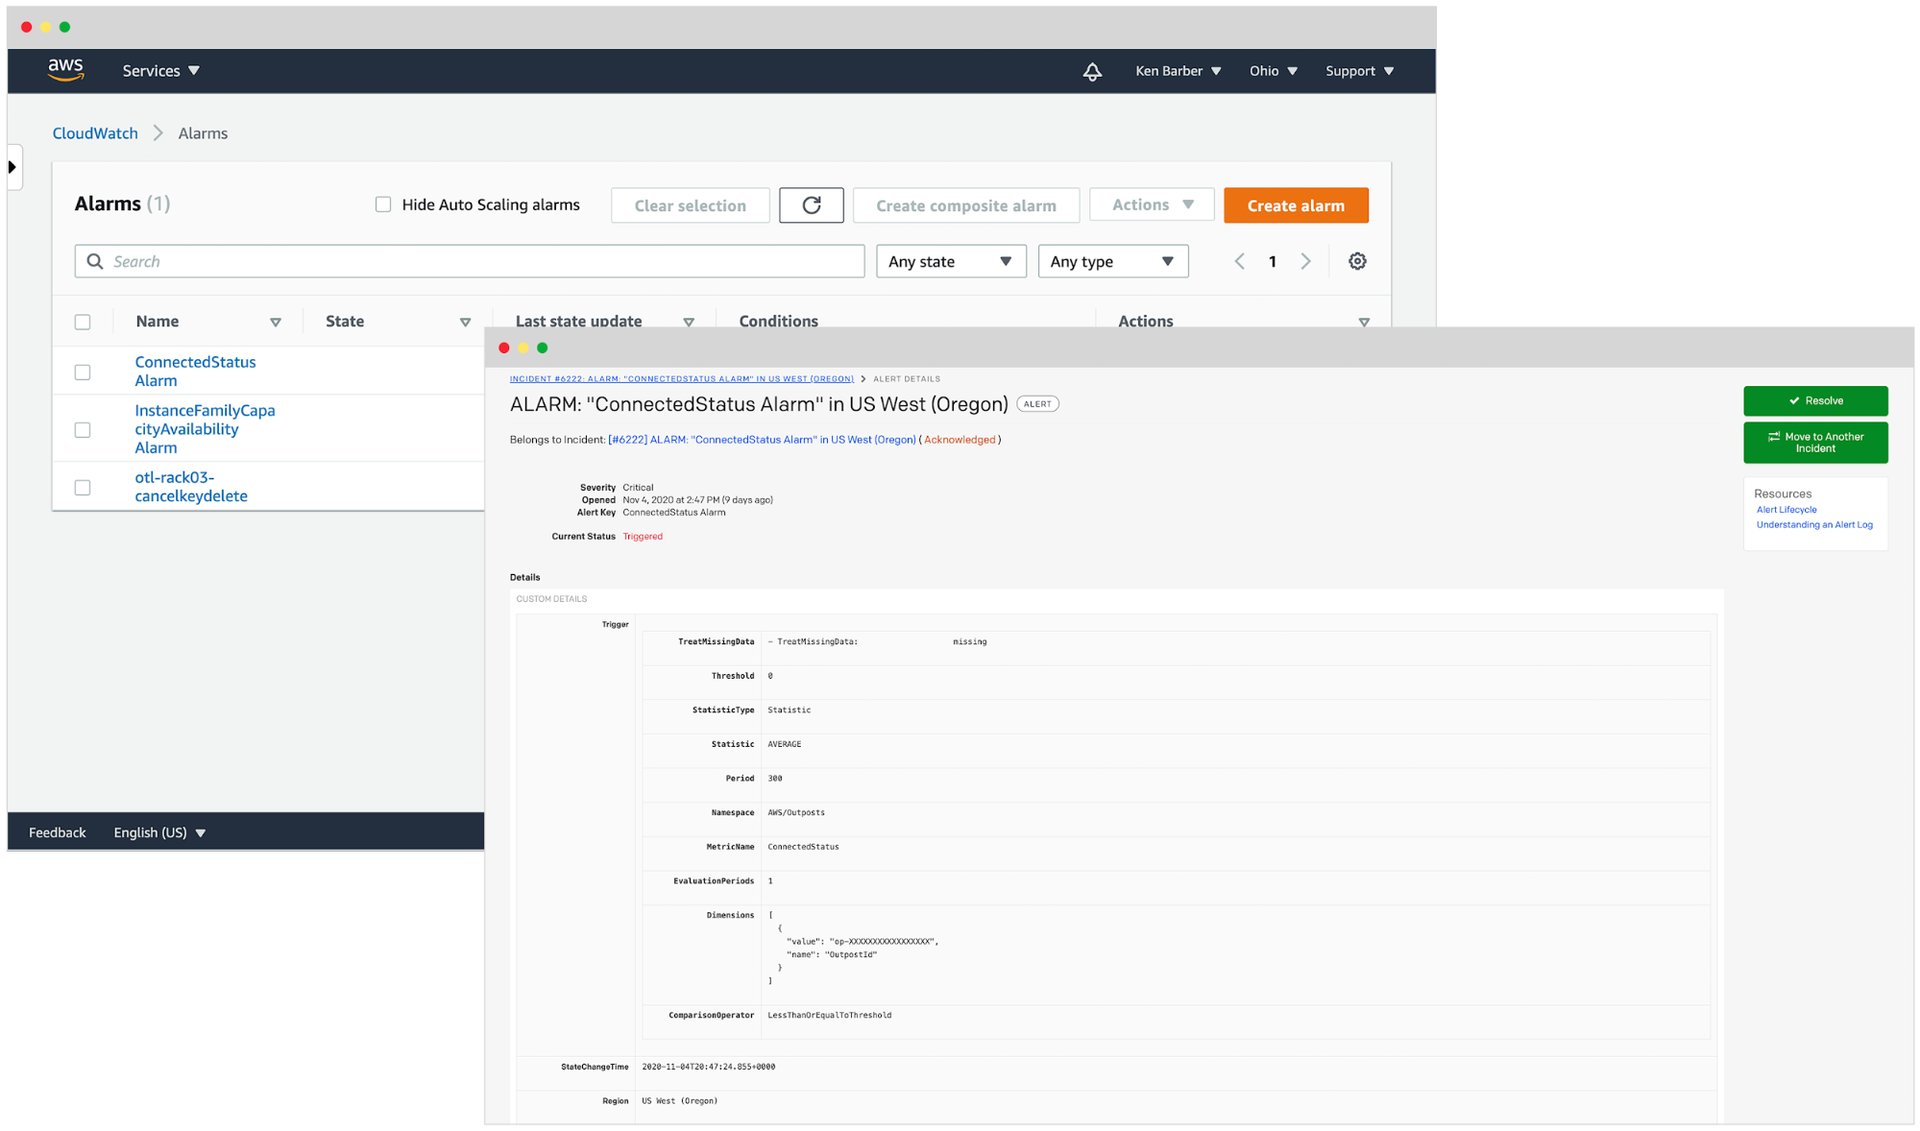Sort by Name column triangle icon
The height and width of the screenshot is (1131, 1920).
275,322
